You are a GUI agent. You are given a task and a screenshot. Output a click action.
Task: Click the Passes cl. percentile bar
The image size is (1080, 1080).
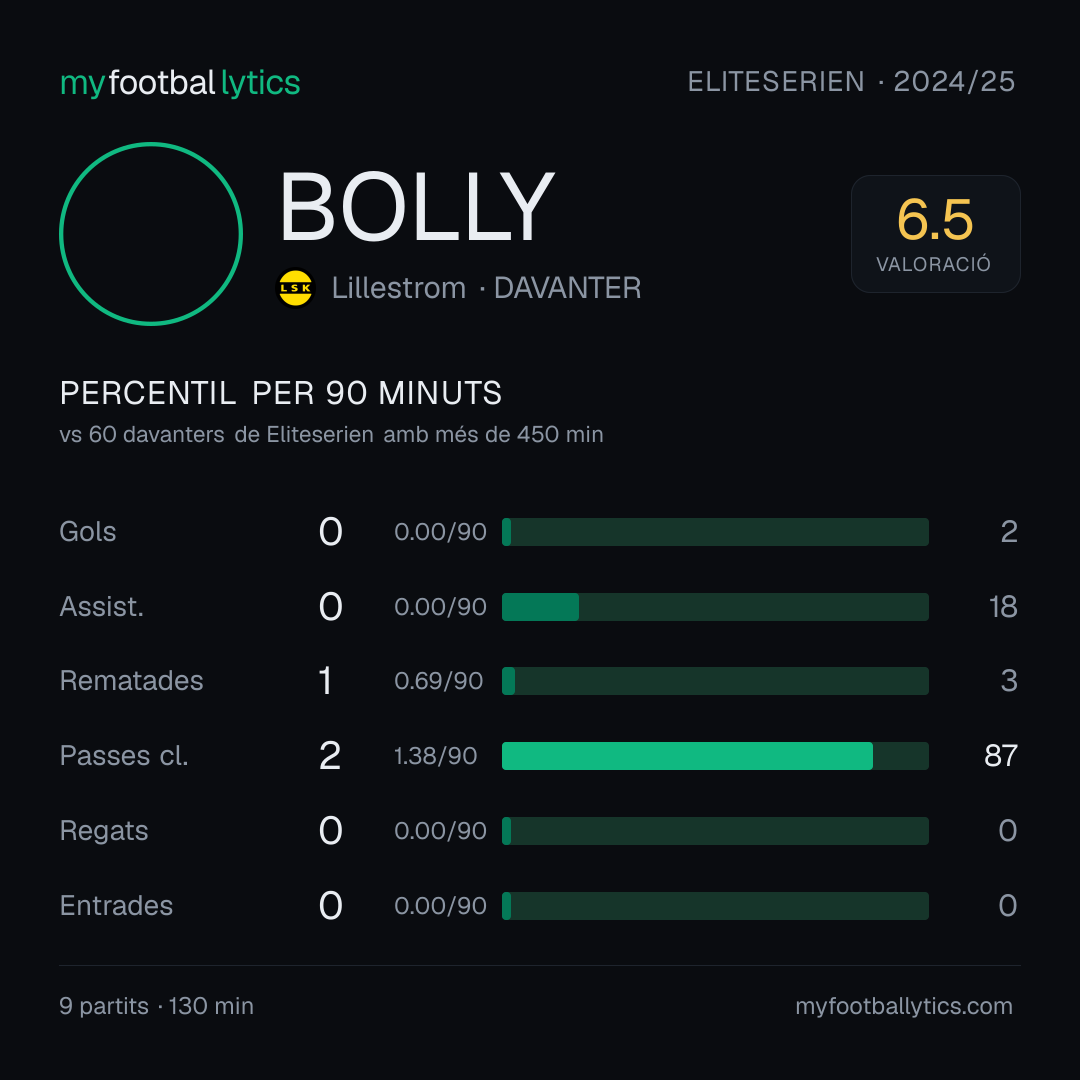715,756
